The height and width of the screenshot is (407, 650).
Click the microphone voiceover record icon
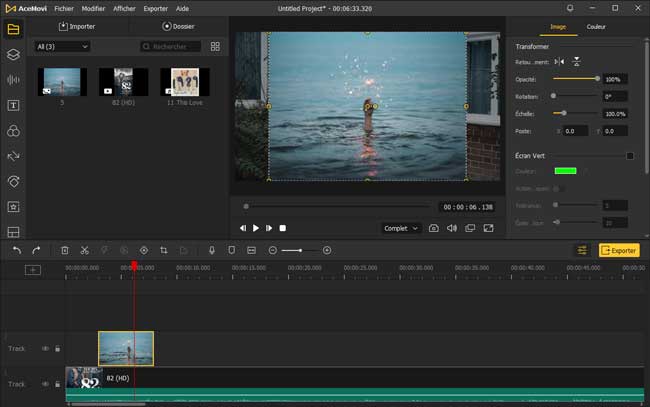click(x=212, y=250)
